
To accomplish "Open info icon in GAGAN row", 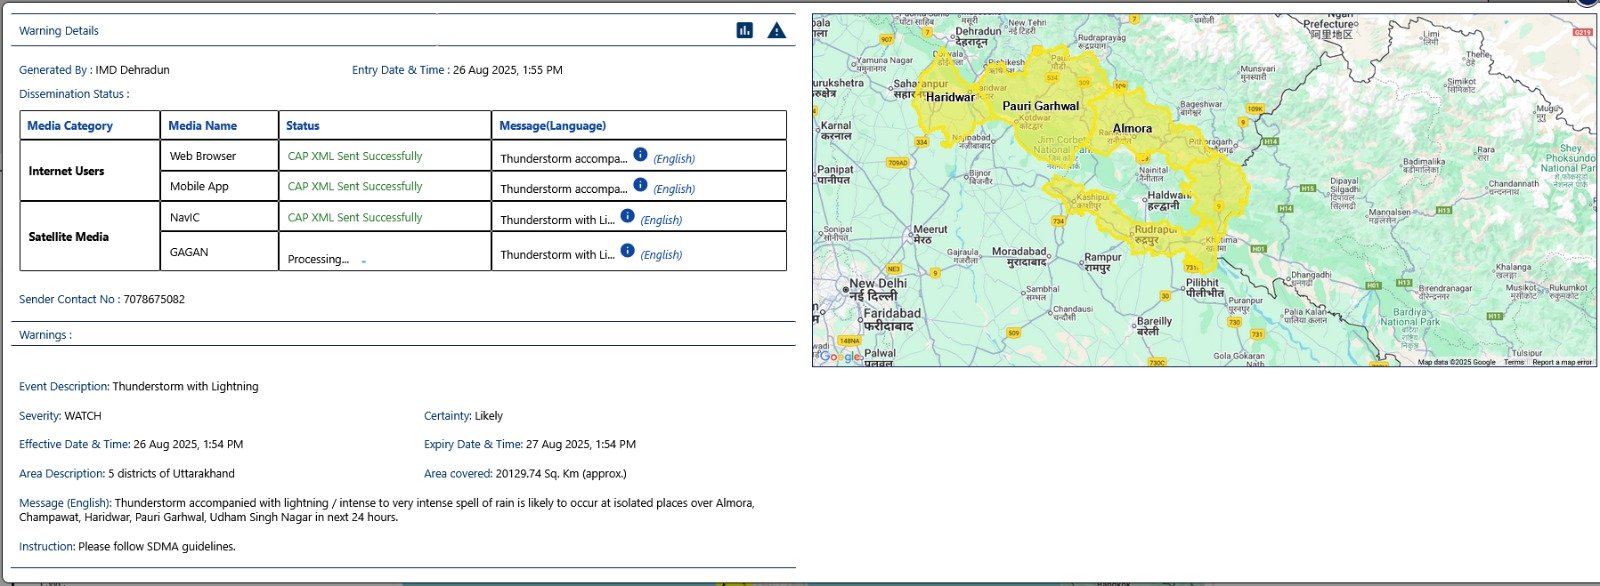I will coord(627,250).
